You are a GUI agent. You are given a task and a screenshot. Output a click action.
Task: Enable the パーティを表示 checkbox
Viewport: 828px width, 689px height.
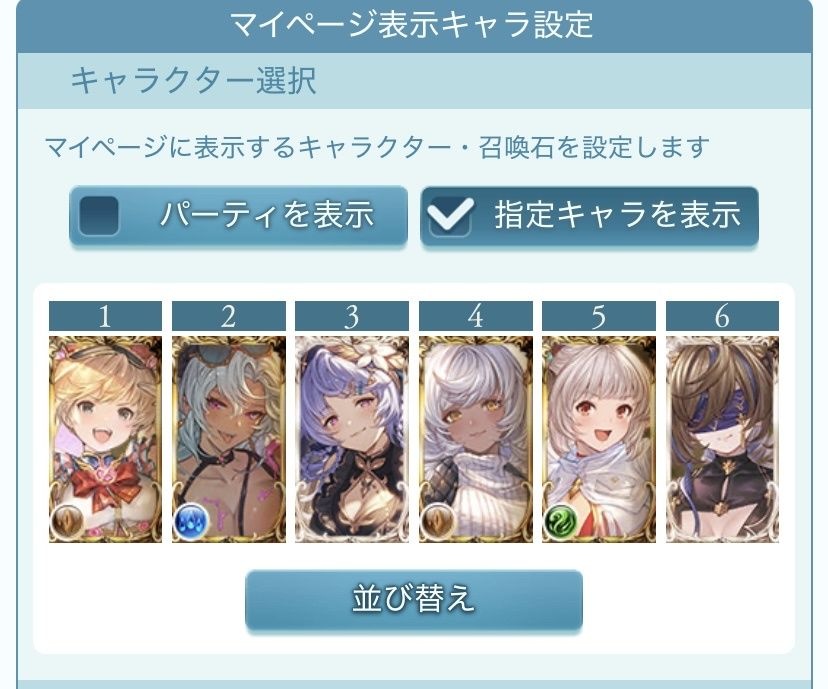click(x=99, y=215)
